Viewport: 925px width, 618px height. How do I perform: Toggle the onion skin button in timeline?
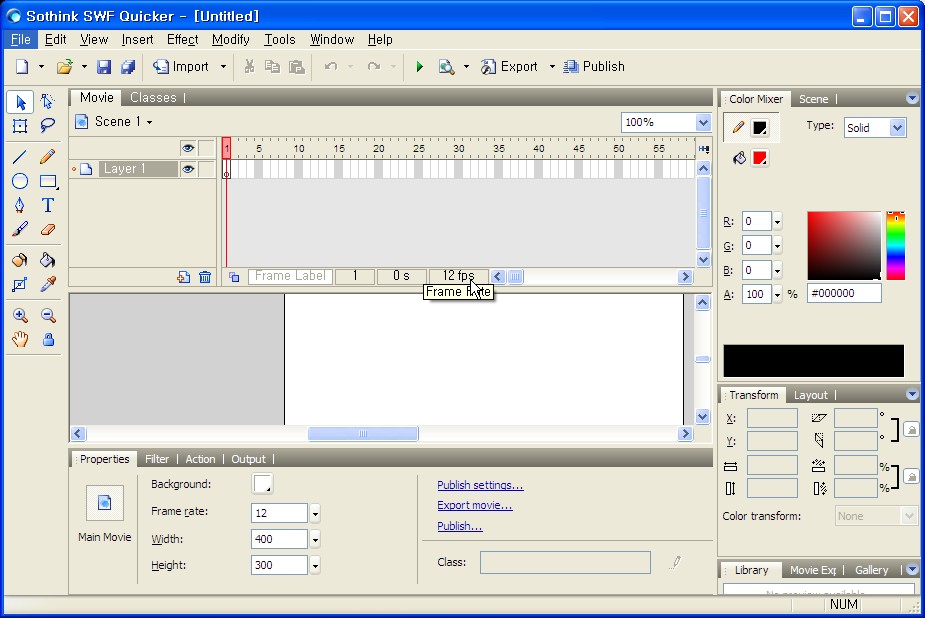(234, 277)
